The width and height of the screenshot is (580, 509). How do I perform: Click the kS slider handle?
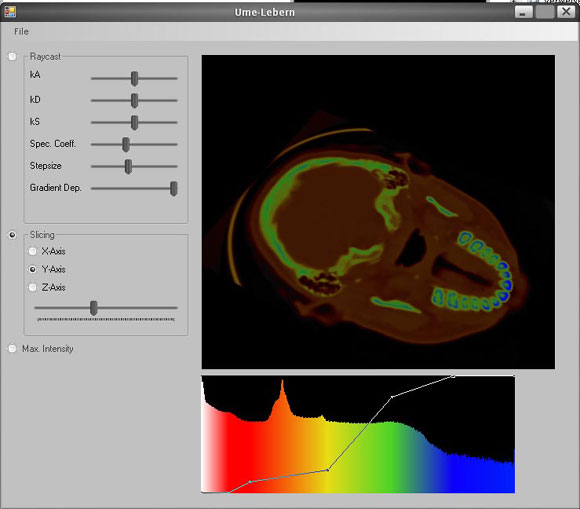(x=135, y=122)
